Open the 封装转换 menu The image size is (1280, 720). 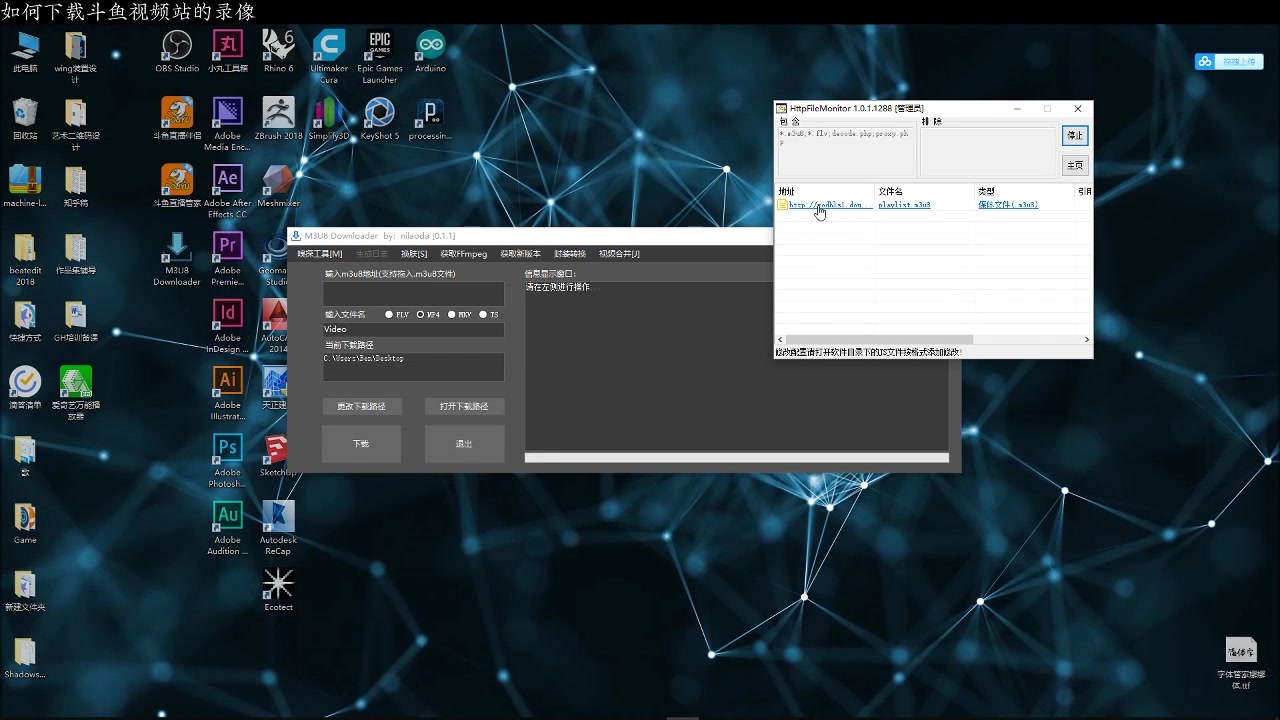pyautogui.click(x=570, y=254)
